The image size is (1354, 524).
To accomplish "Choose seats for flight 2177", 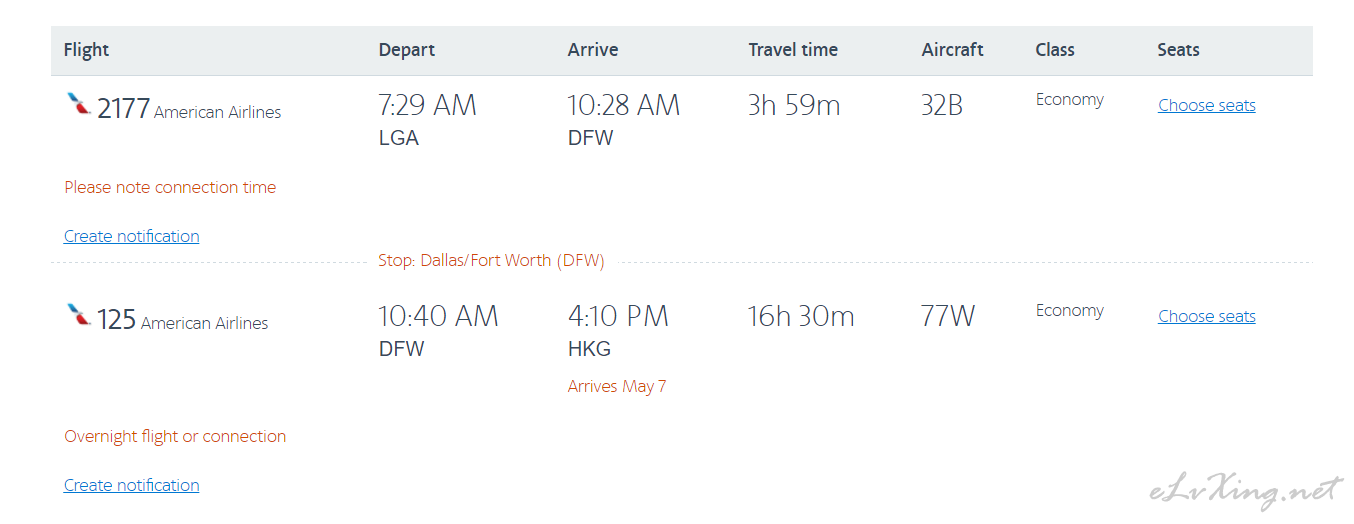I will [1207, 105].
